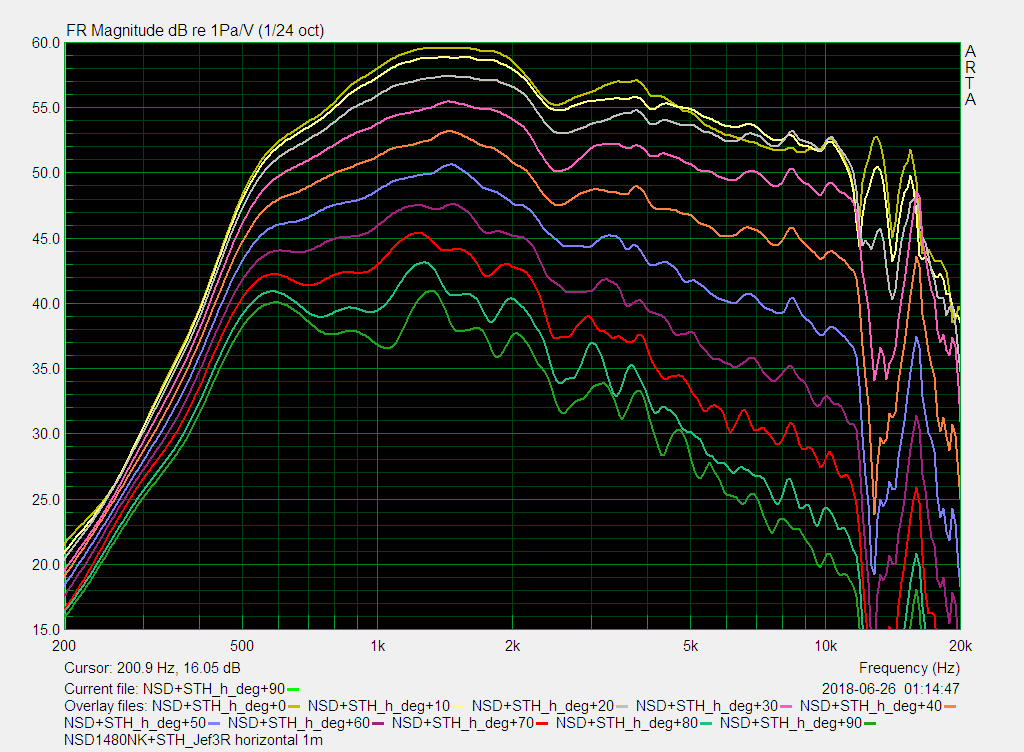1024x752 pixels.
Task: Click the Cursor readout '200.9 Hz, 16.05 dB'
Action: [x=178, y=668]
